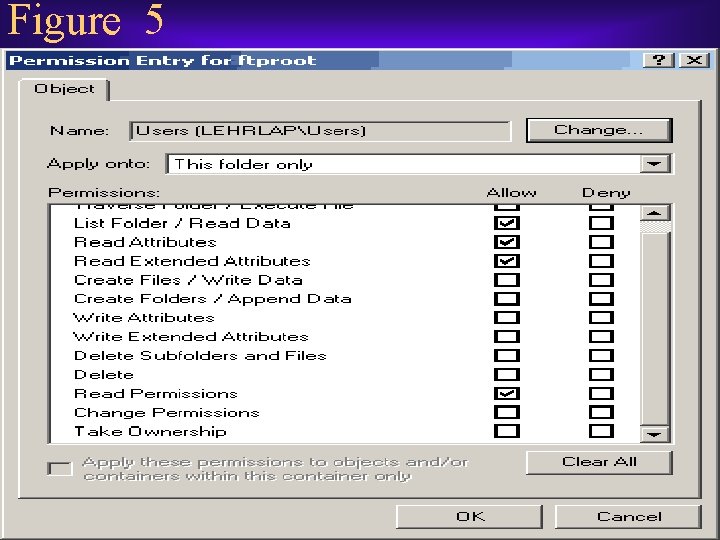This screenshot has height=540, width=720.
Task: Click the Allow column header
Action: (511, 192)
